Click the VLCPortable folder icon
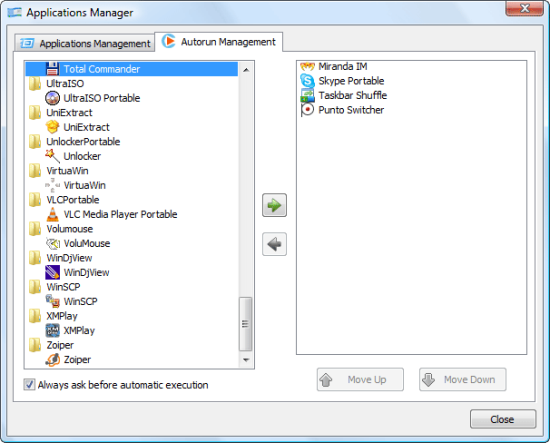The image size is (550, 443). (35, 200)
